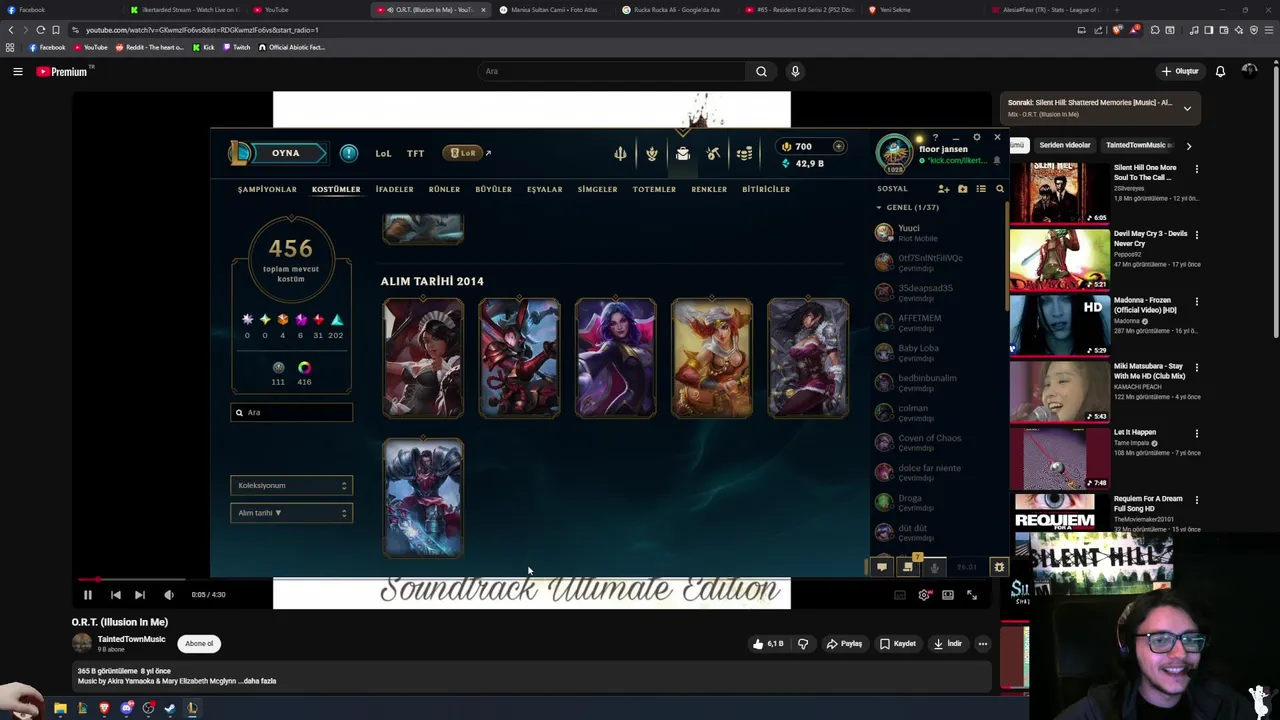Open the Store coins icon

click(744, 153)
